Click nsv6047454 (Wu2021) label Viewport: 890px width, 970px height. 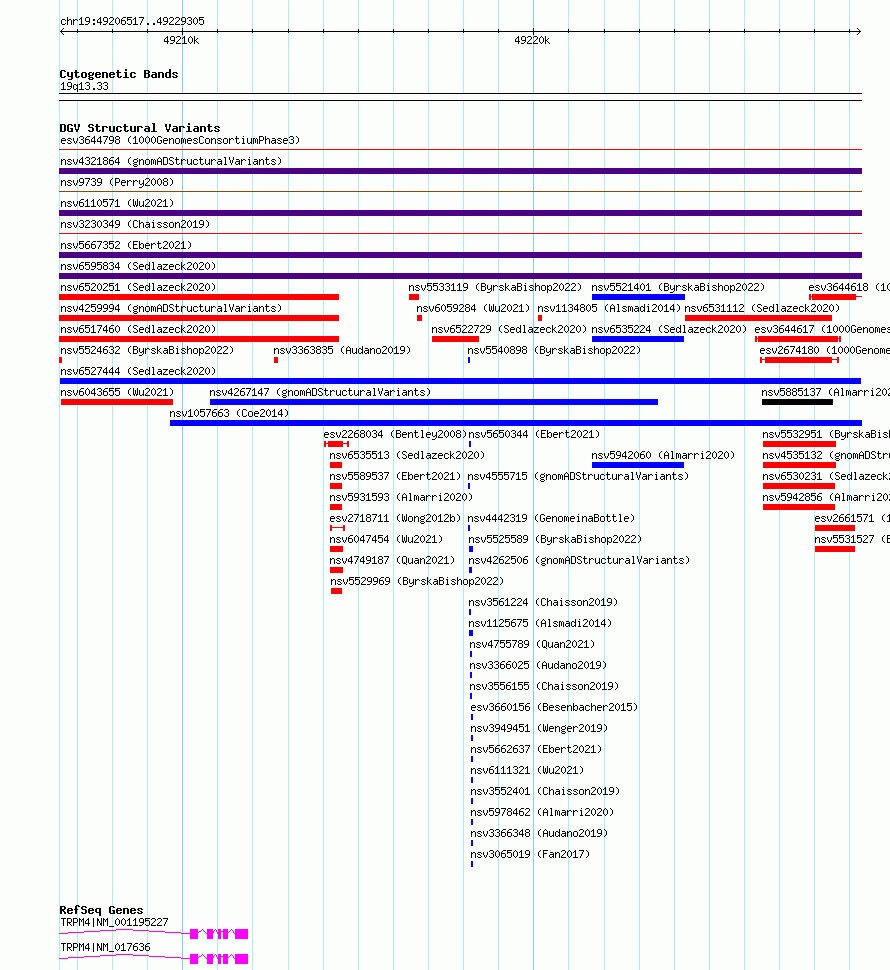(386, 540)
